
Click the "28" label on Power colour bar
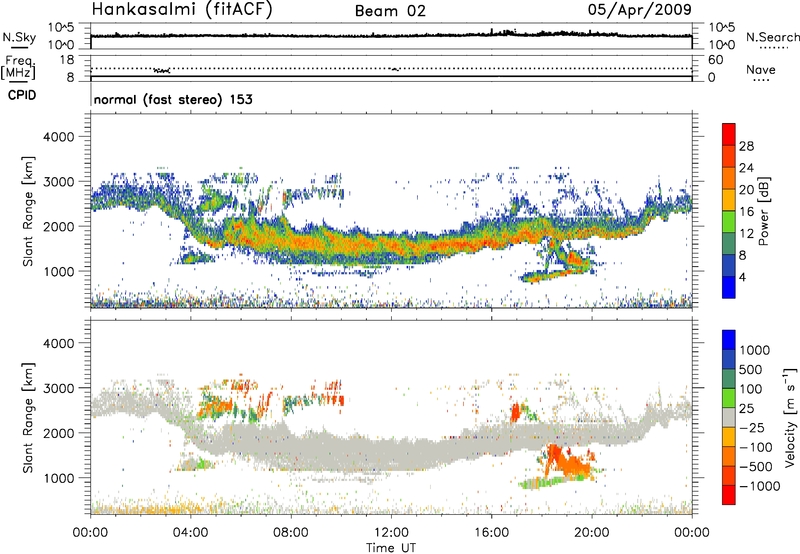click(x=746, y=146)
